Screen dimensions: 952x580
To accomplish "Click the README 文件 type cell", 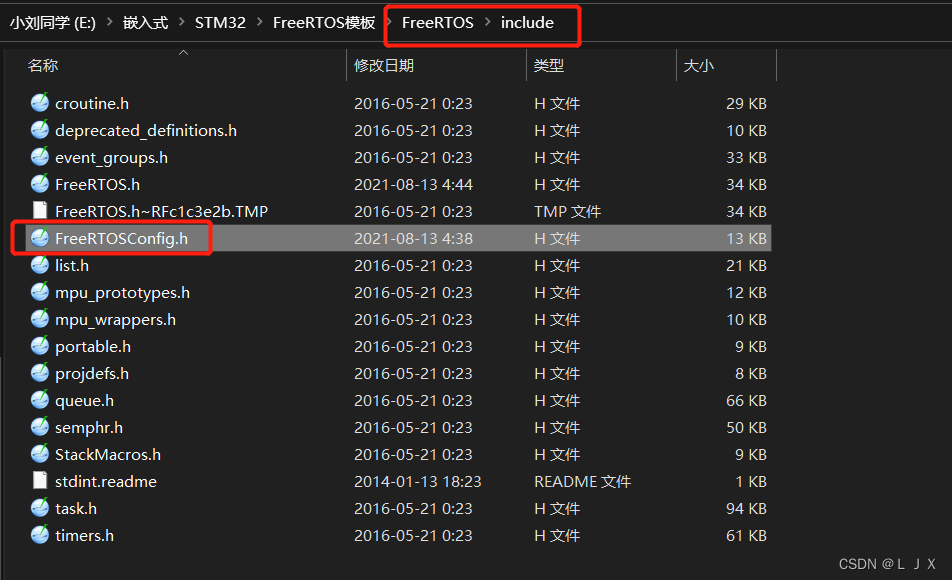I will pyautogui.click(x=582, y=481).
